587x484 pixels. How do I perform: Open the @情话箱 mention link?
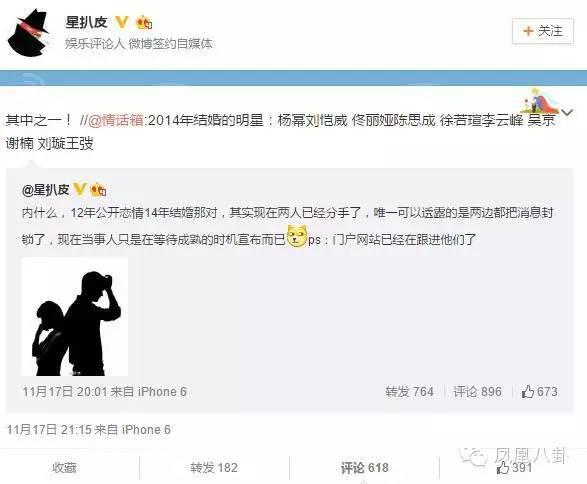click(116, 120)
